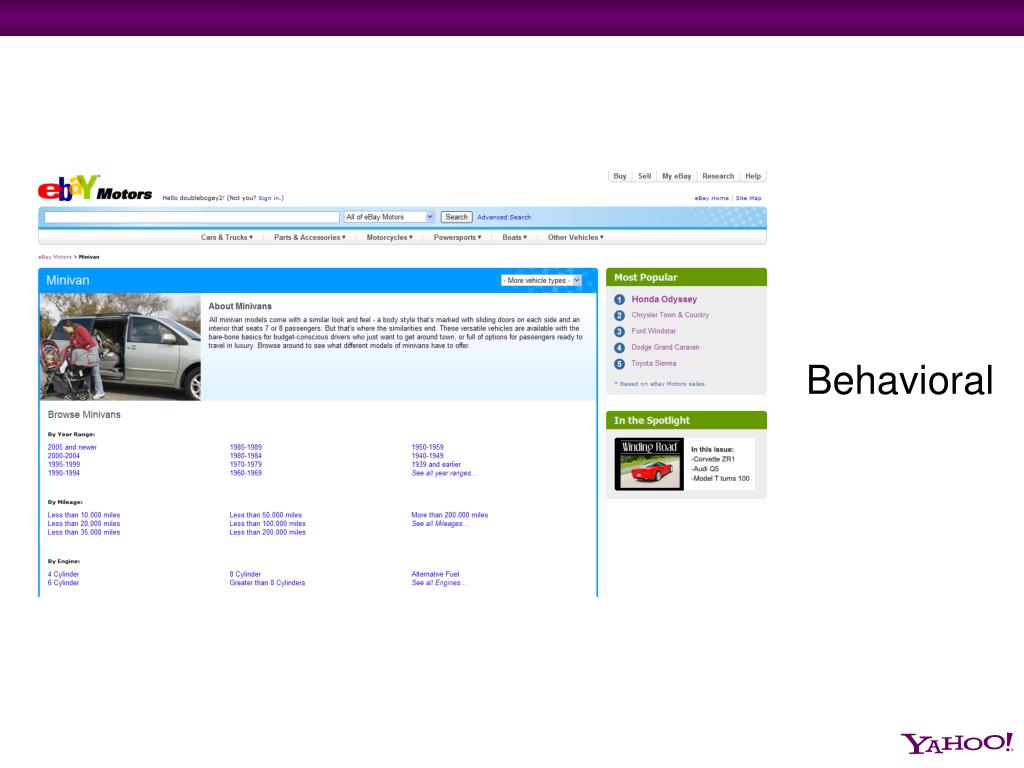1024x768 pixels.
Task: Filter by 4 Cylinder engine
Action: (x=63, y=575)
